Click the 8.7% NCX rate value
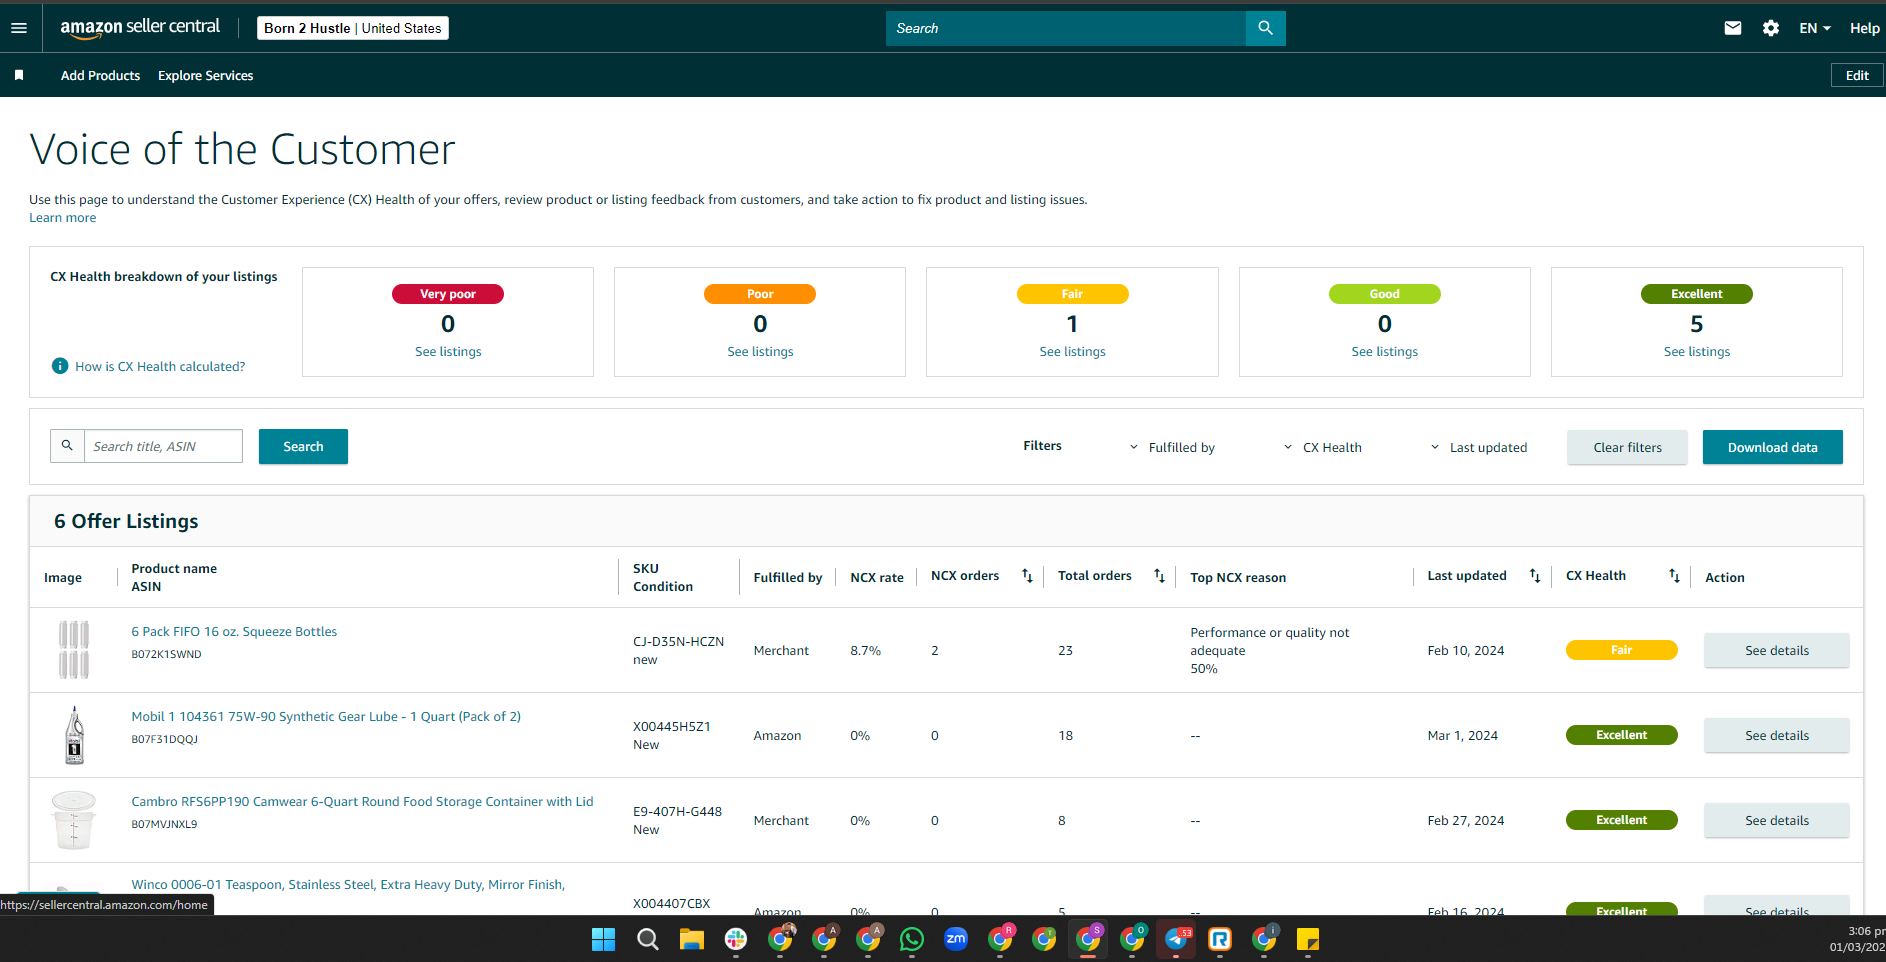Image resolution: width=1886 pixels, height=962 pixels. 865,651
